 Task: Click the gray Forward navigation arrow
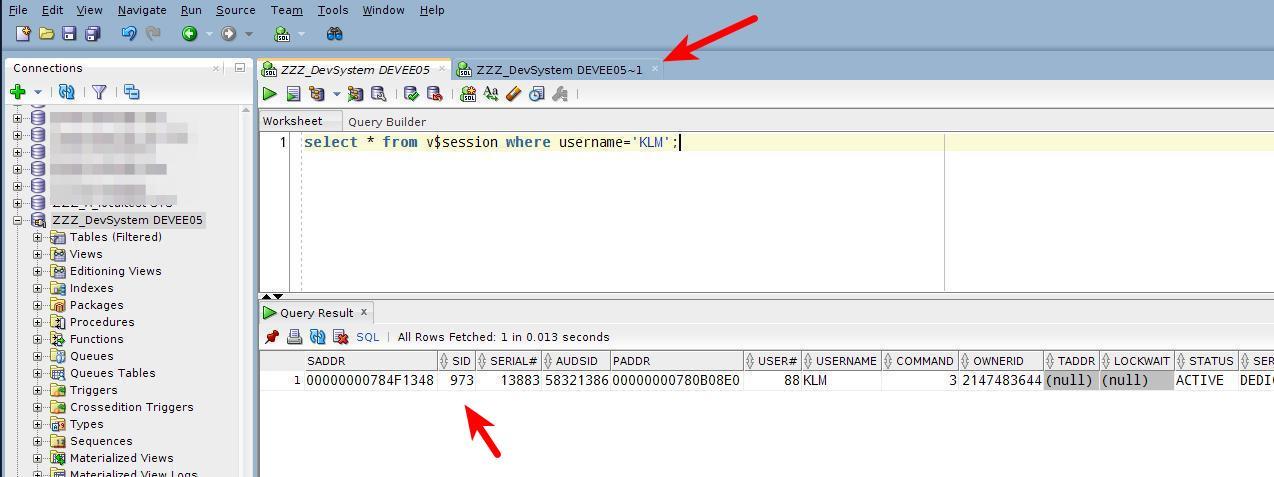coord(229,34)
